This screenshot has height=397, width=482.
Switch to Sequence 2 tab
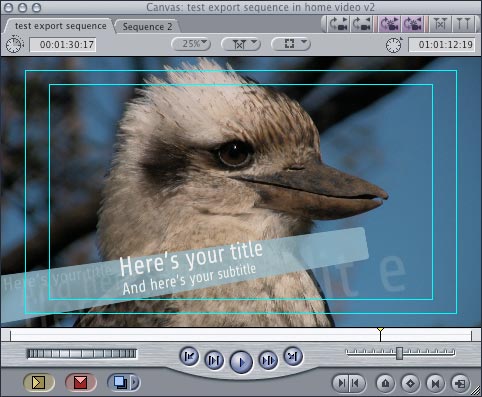147,26
